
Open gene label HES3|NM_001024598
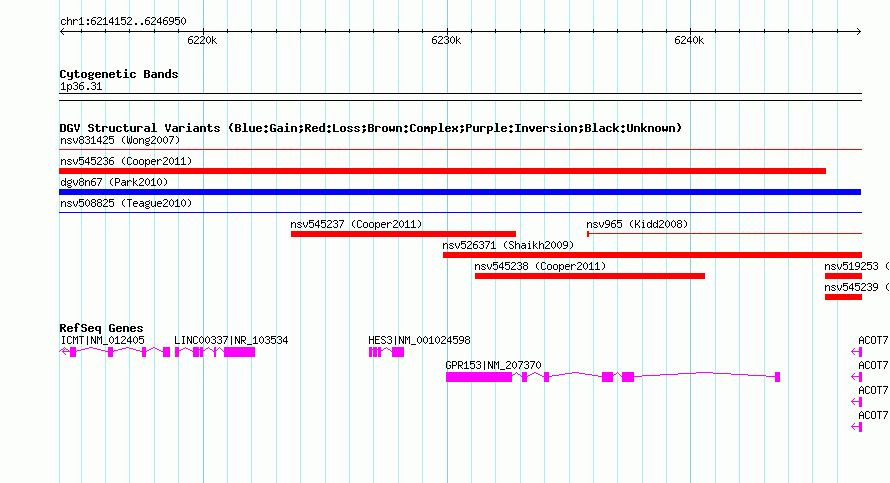tap(419, 341)
